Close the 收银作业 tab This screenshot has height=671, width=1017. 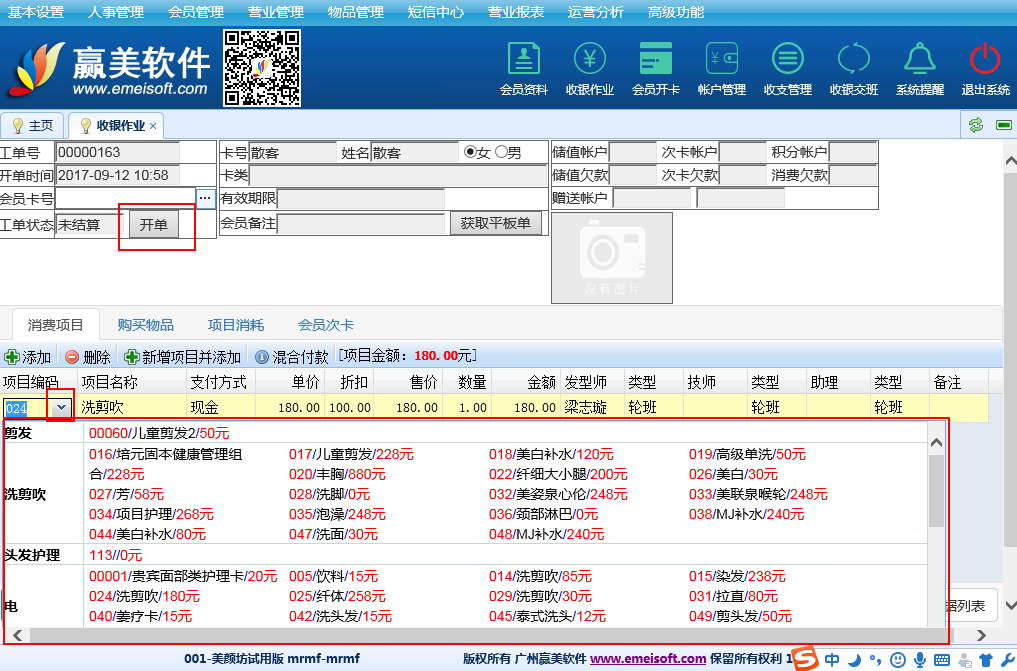[x=153, y=126]
